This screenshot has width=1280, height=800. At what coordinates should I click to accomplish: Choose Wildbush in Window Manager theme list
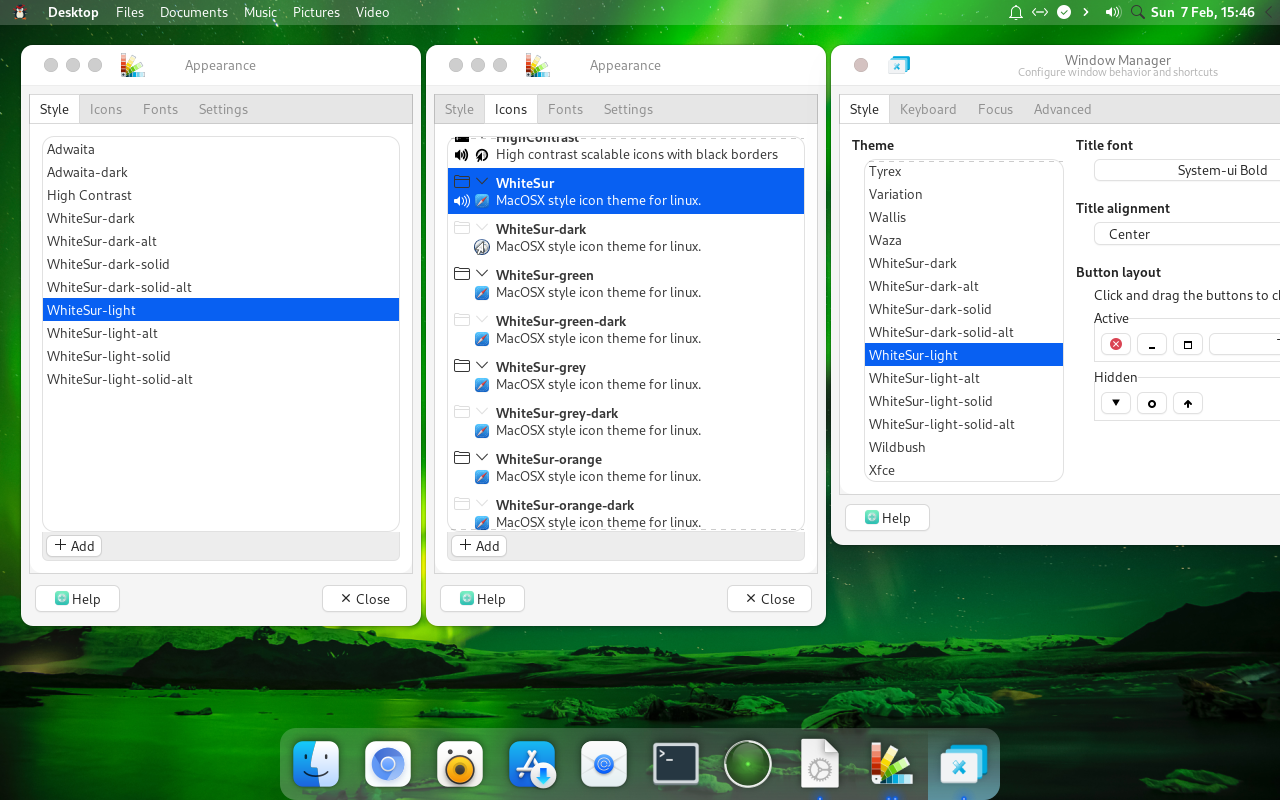click(x=964, y=447)
